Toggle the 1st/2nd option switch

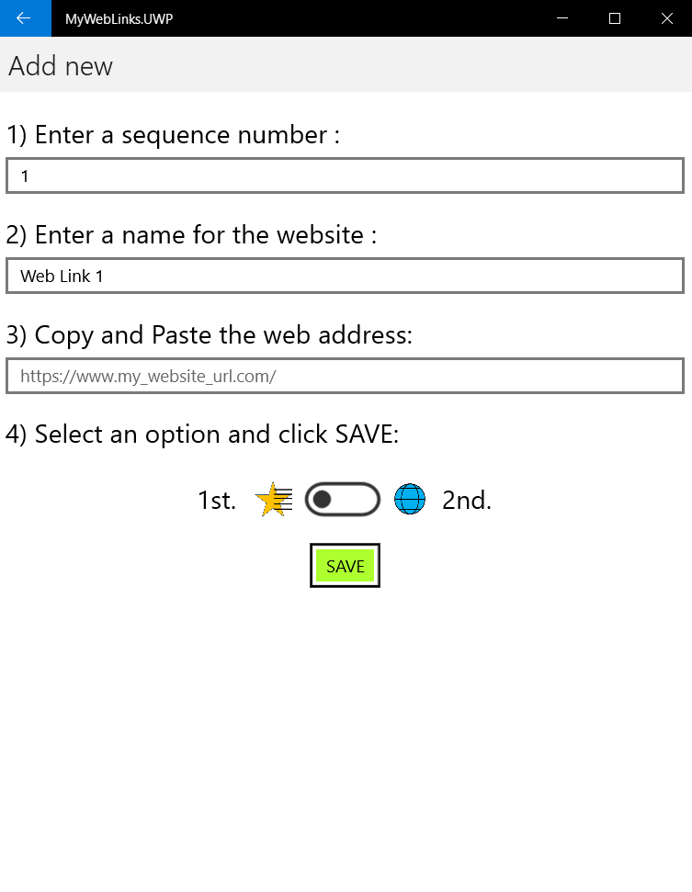pos(342,499)
